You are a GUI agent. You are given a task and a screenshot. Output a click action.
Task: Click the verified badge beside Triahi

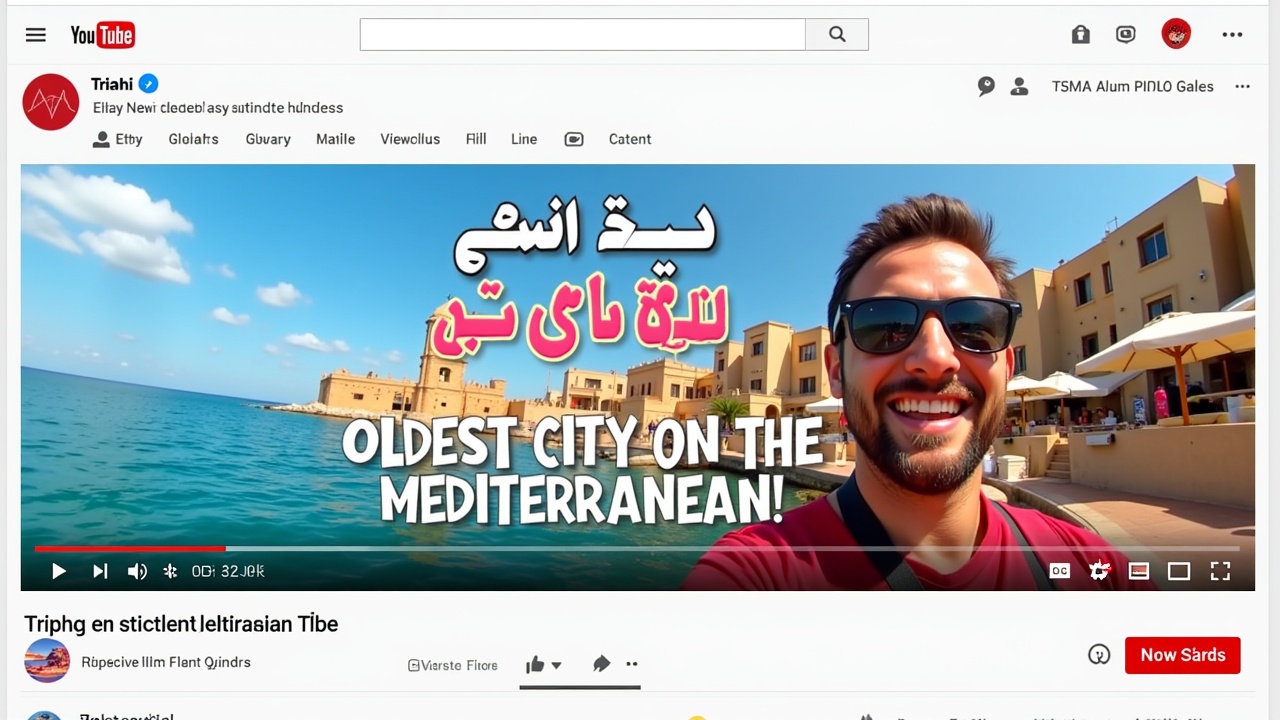148,84
